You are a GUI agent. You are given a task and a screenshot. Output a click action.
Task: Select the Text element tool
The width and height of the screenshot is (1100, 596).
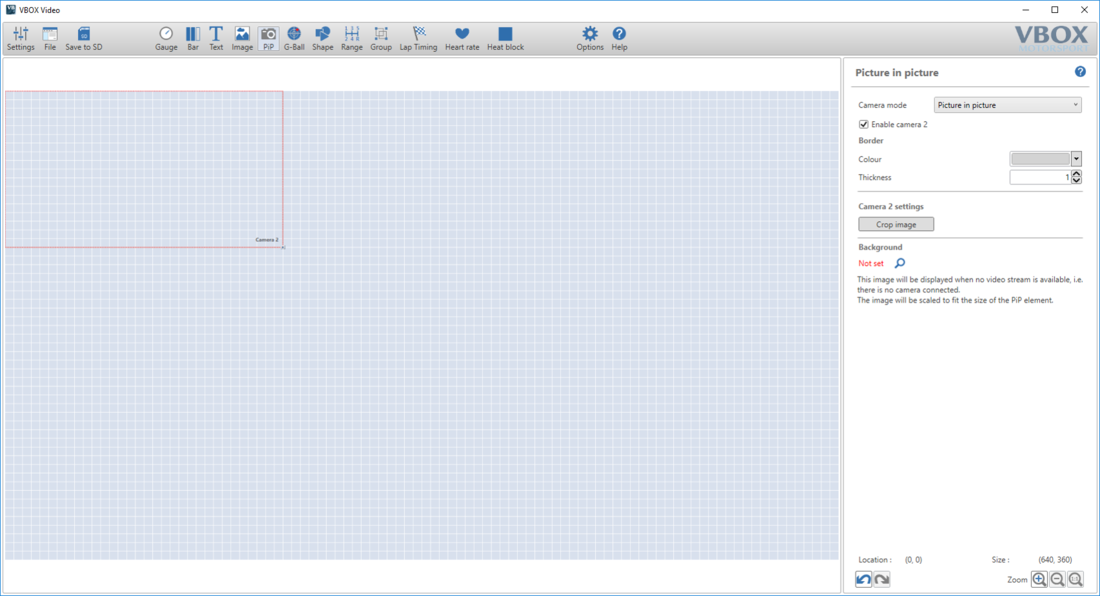pyautogui.click(x=216, y=39)
